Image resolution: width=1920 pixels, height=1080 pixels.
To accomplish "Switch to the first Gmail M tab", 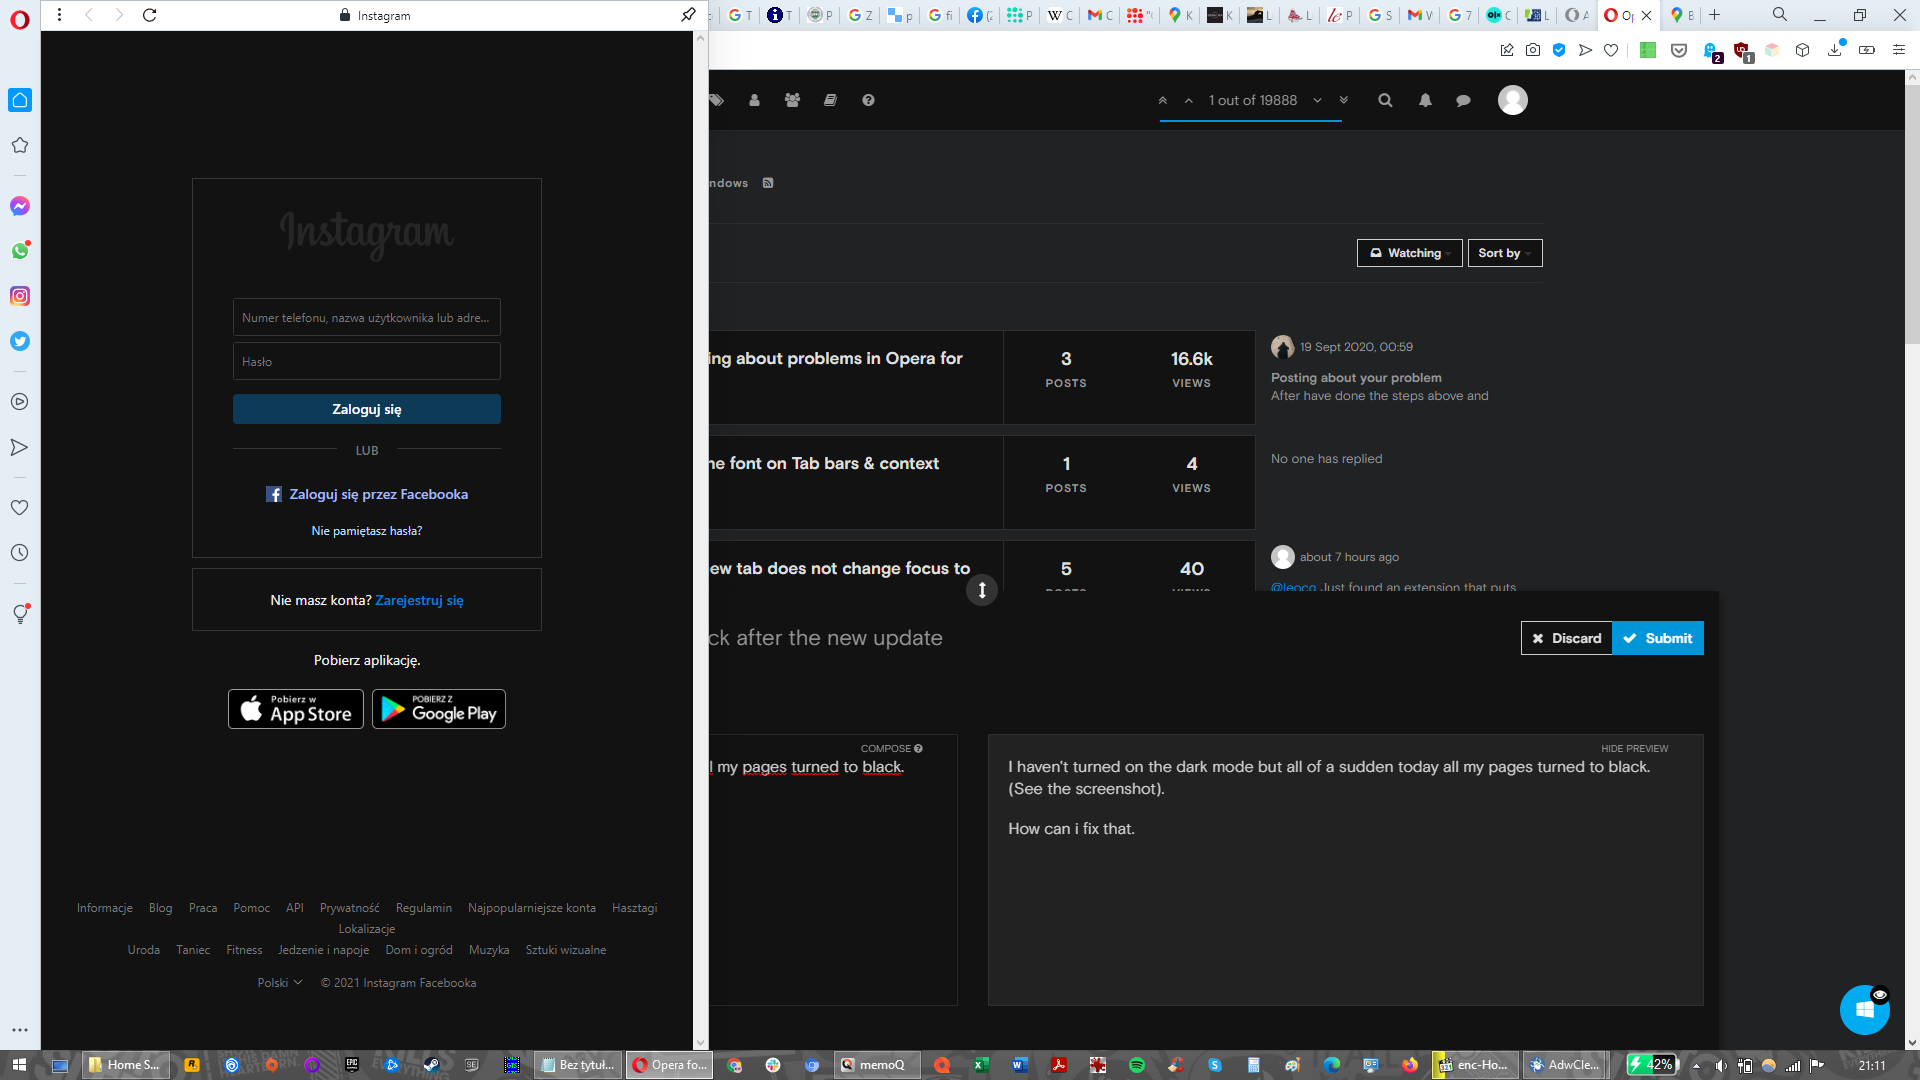I will [x=1099, y=15].
